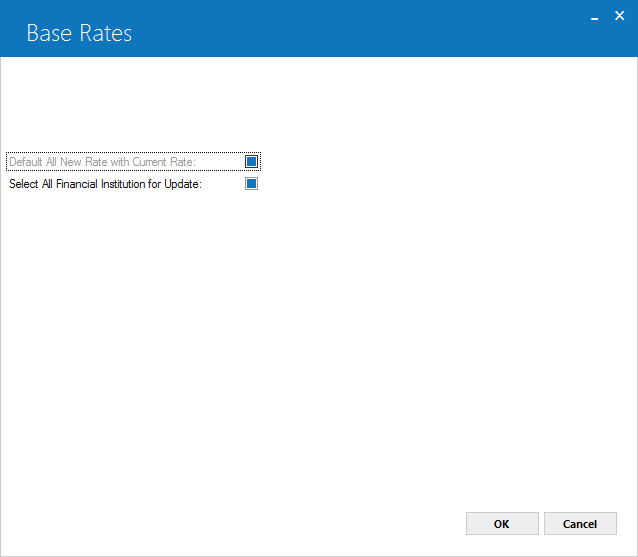This screenshot has width=638, height=557.
Task: Hit the X icon in the title bar
Action: (x=619, y=16)
